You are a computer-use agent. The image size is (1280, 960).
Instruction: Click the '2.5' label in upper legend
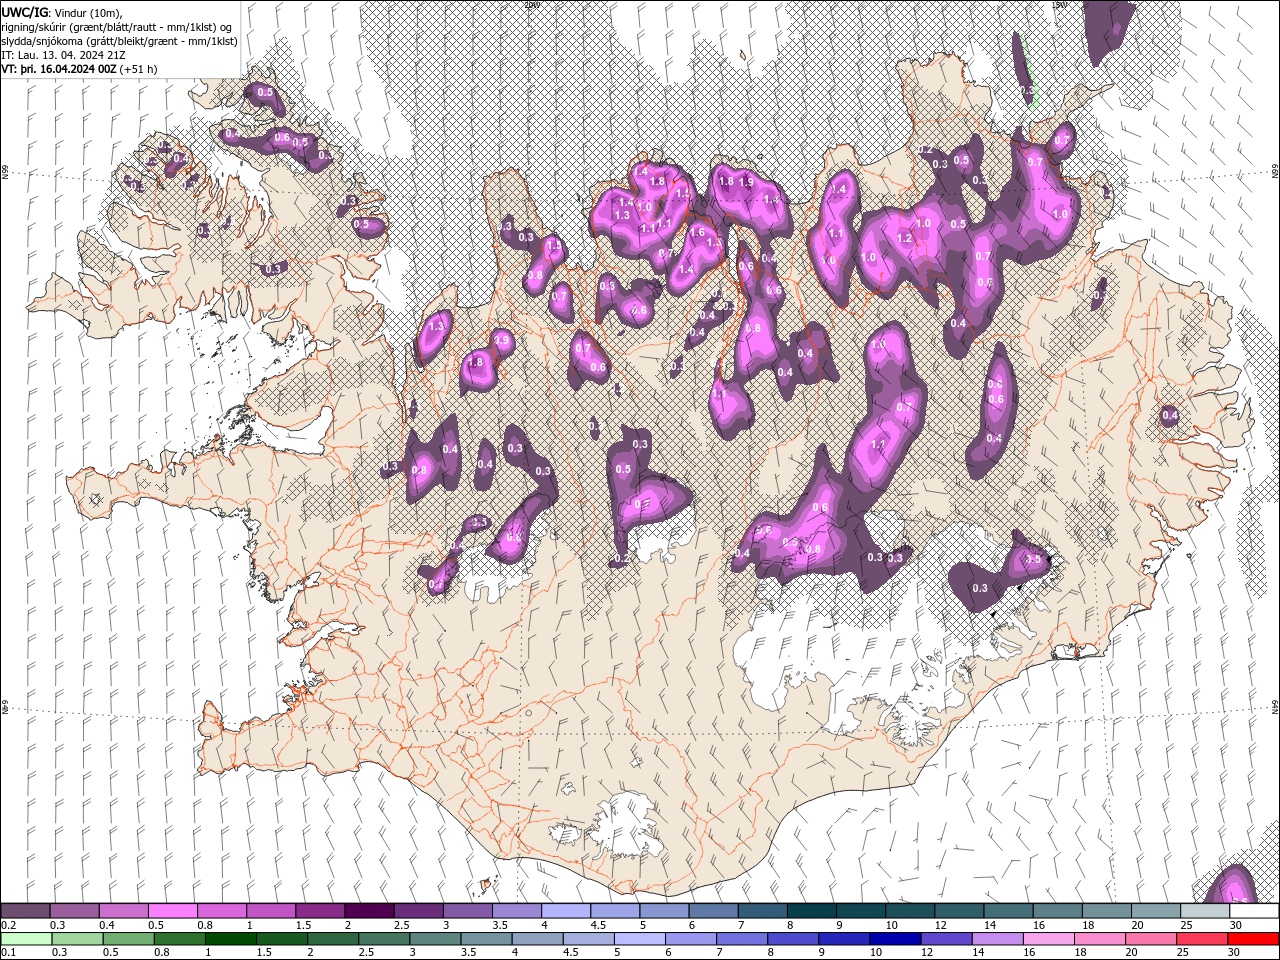point(402,925)
